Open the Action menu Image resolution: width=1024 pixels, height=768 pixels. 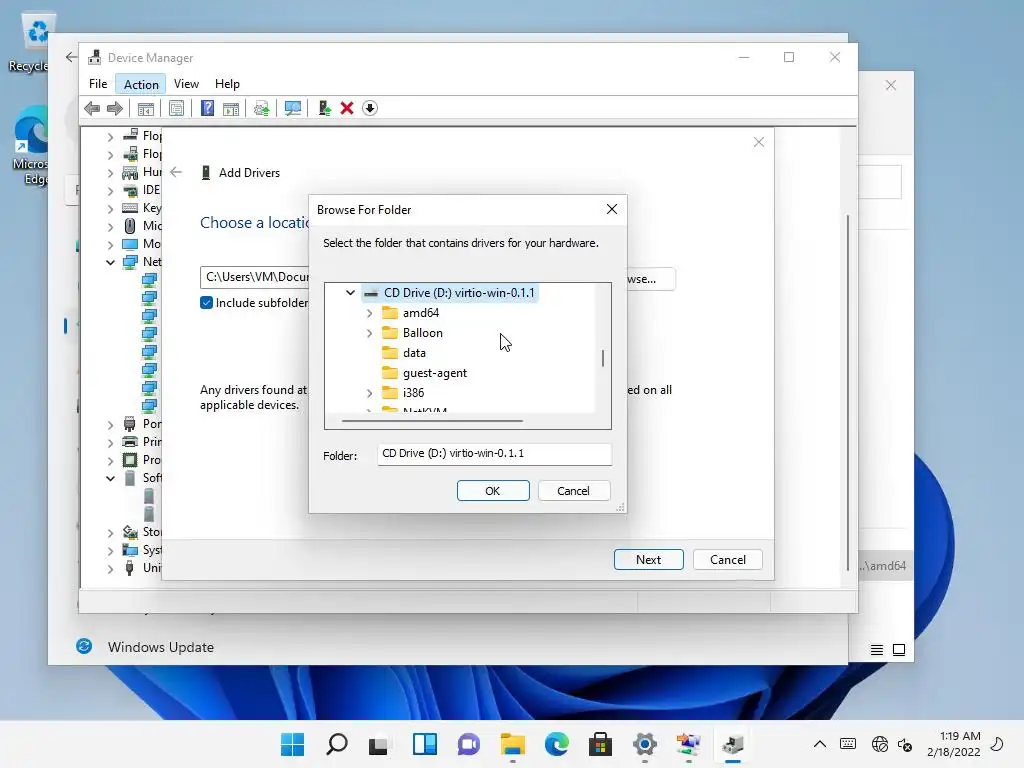tap(141, 84)
